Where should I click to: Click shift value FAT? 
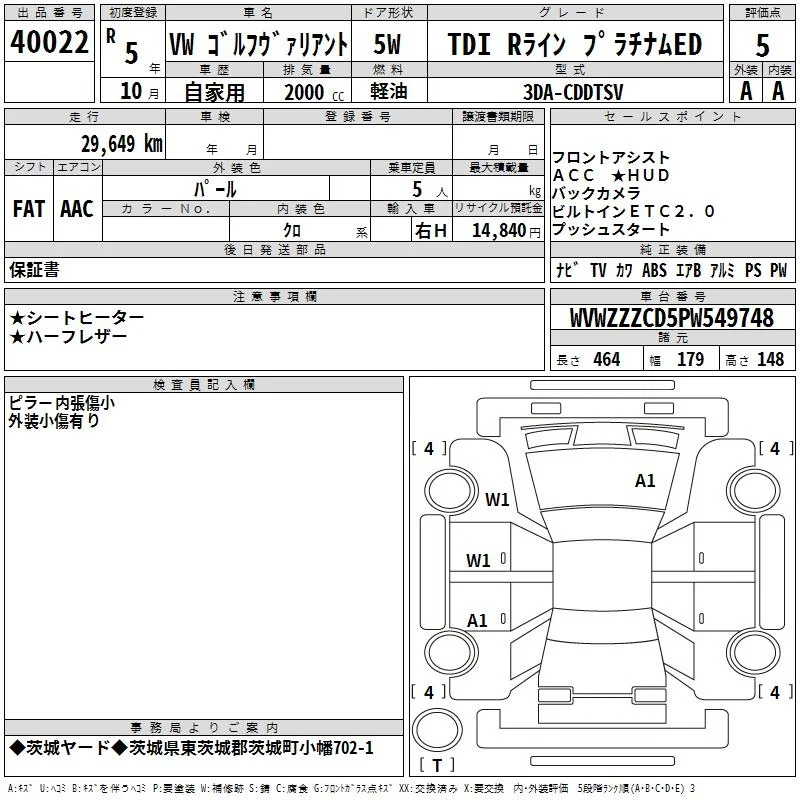click(29, 209)
